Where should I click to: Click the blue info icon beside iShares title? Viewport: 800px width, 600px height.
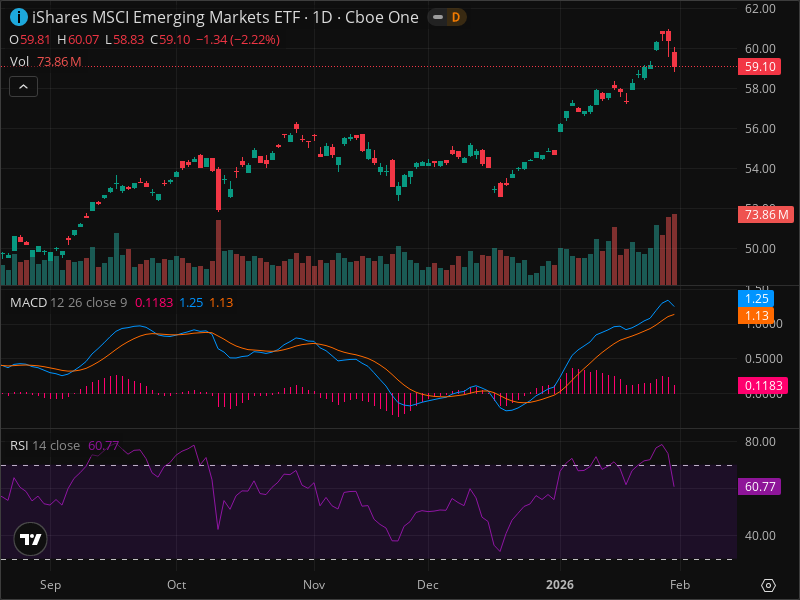(x=19, y=17)
